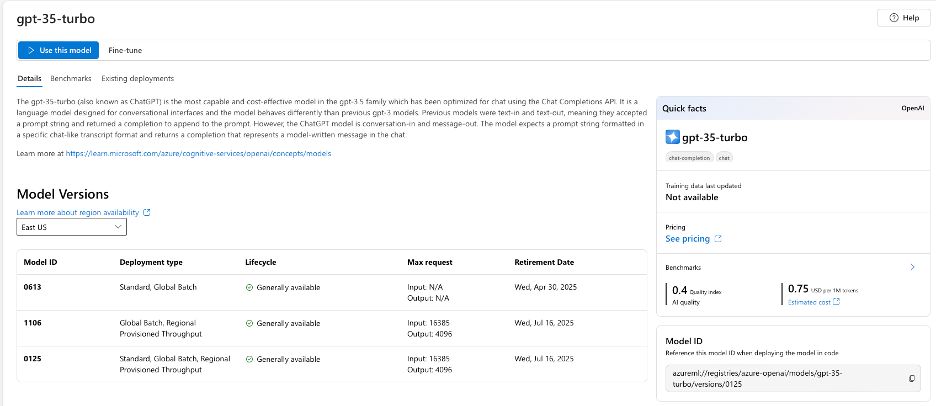Click the play arrow icon on Use this model
Screen dimensions: 936x406
point(31,50)
